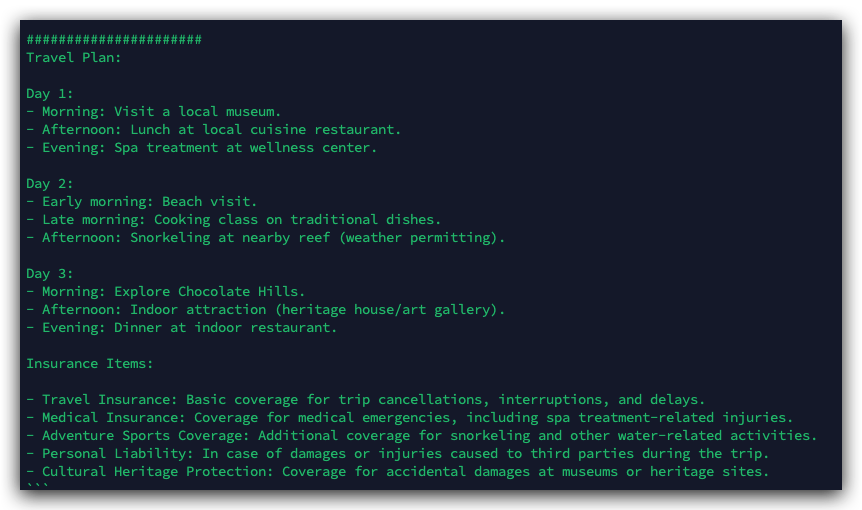Click the lunch at local cuisine restaurant line

(214, 130)
